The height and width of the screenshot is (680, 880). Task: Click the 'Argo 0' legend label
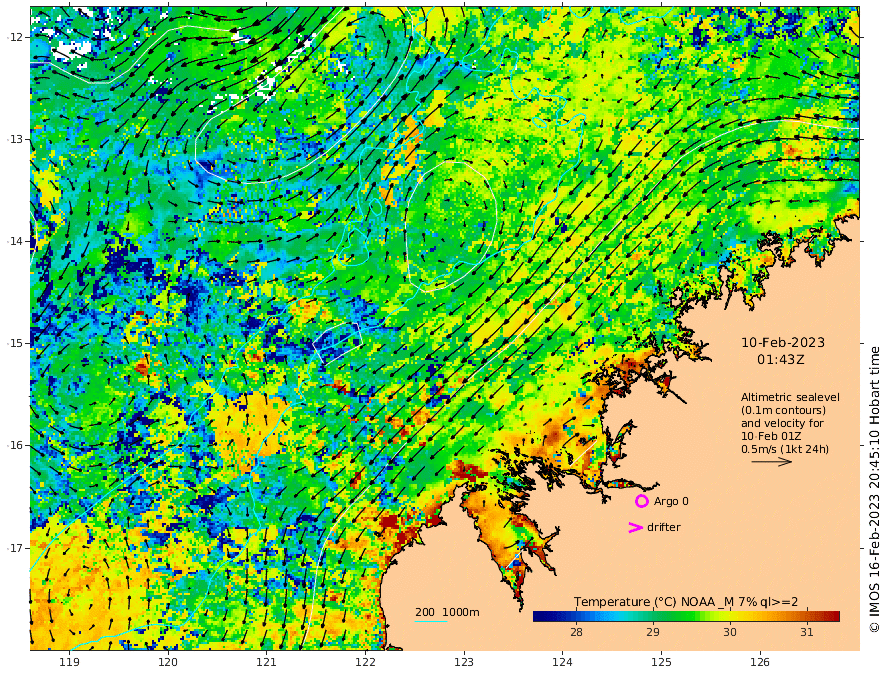(671, 501)
